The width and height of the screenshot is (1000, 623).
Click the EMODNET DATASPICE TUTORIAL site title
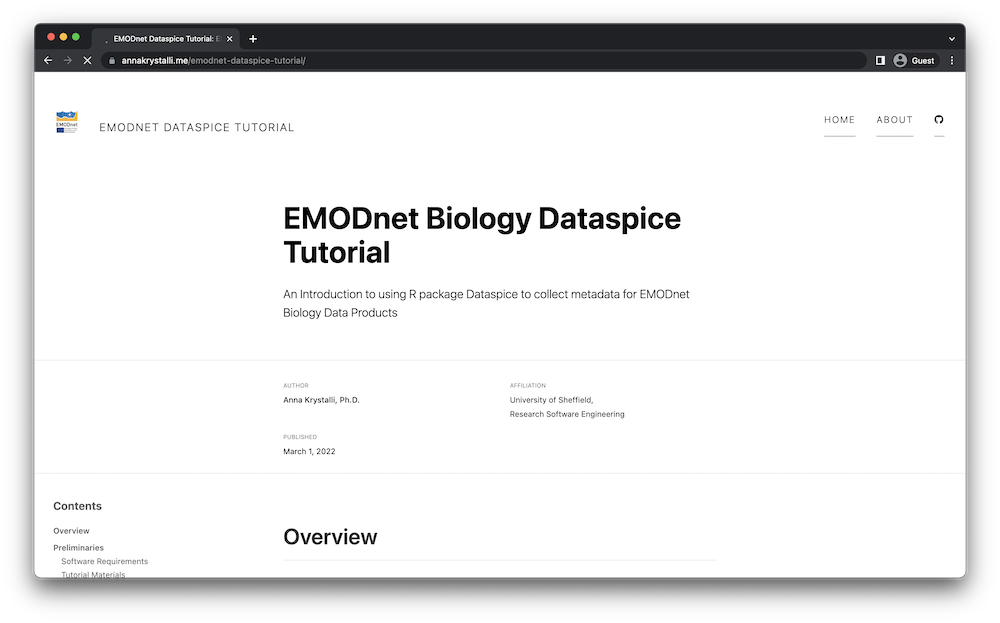point(196,128)
